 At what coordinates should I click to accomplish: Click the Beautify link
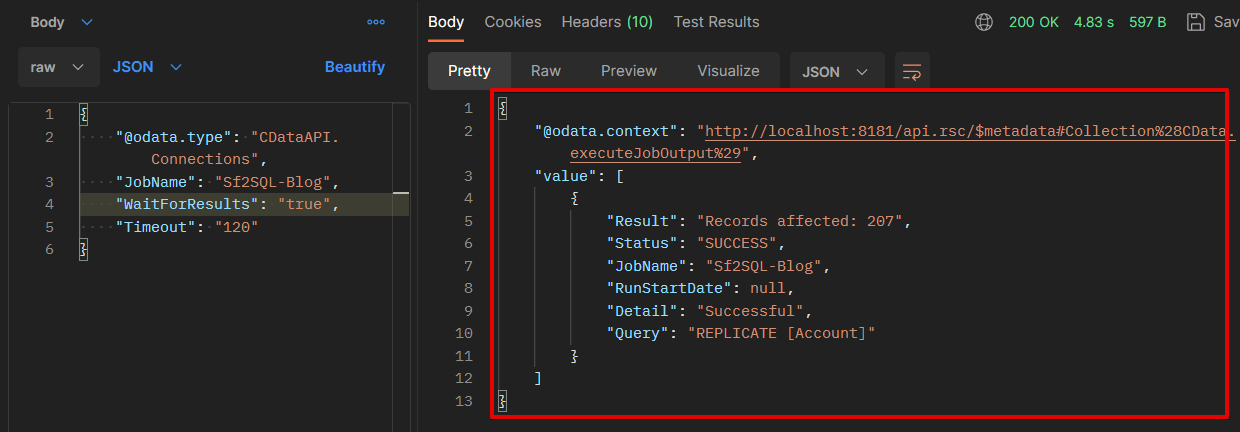click(355, 67)
